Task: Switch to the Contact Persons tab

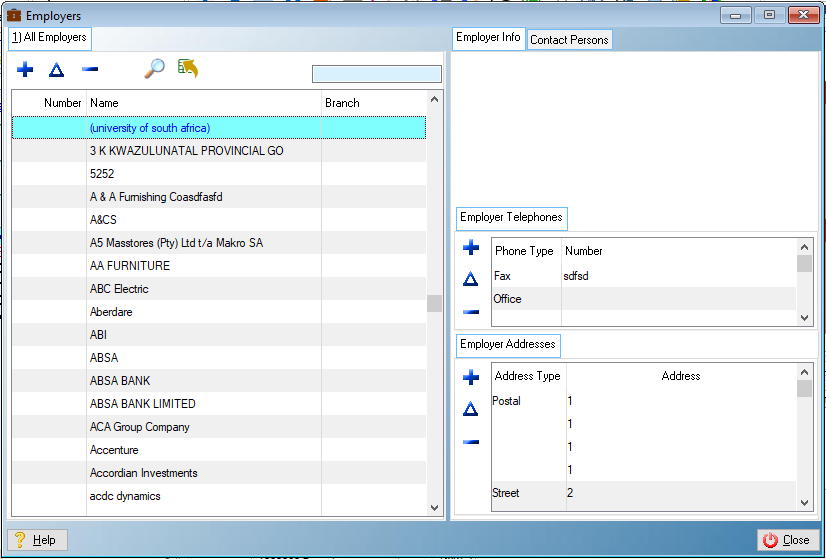Action: 569,40
